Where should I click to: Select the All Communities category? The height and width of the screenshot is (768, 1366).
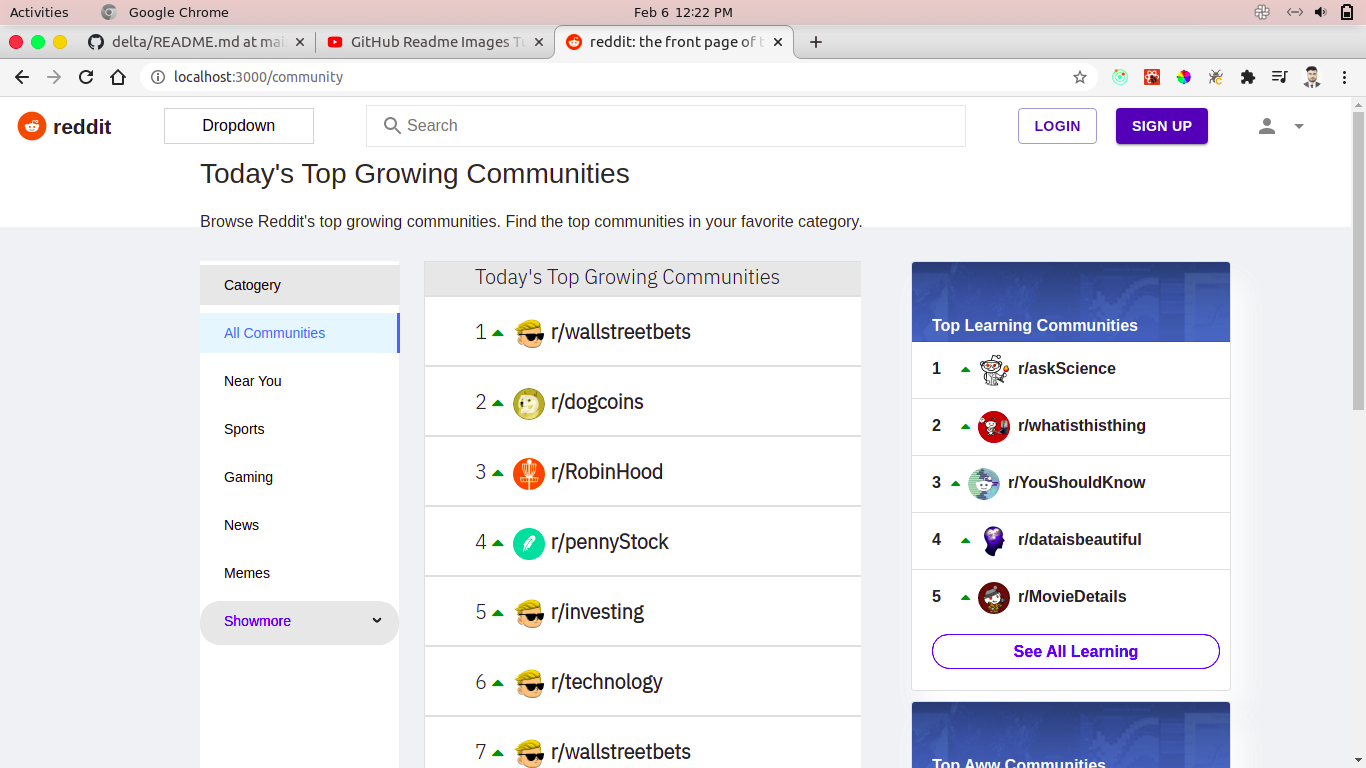click(x=299, y=333)
